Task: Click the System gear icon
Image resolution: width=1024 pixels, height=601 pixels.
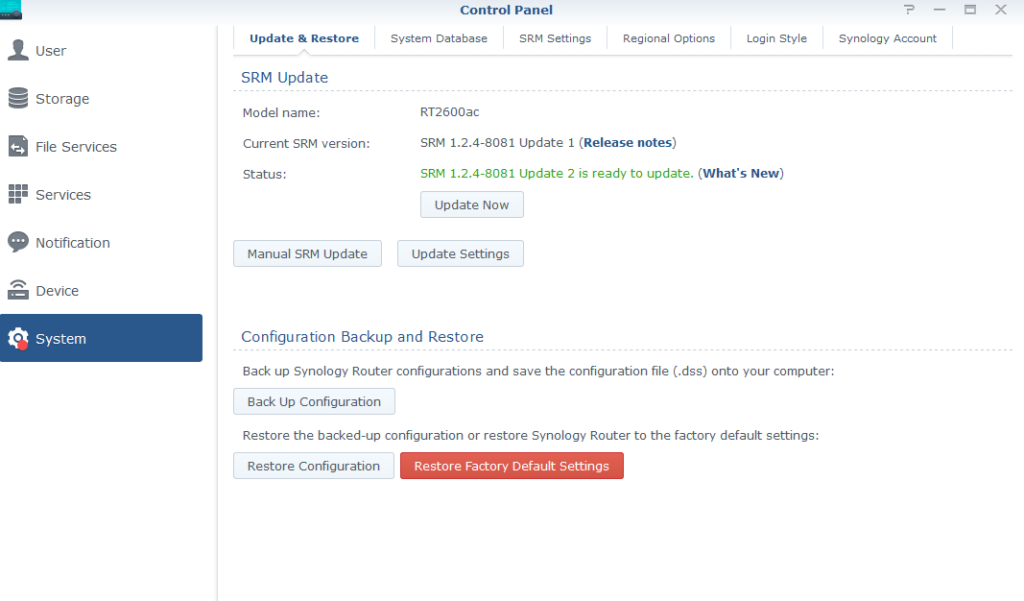Action: [18, 339]
